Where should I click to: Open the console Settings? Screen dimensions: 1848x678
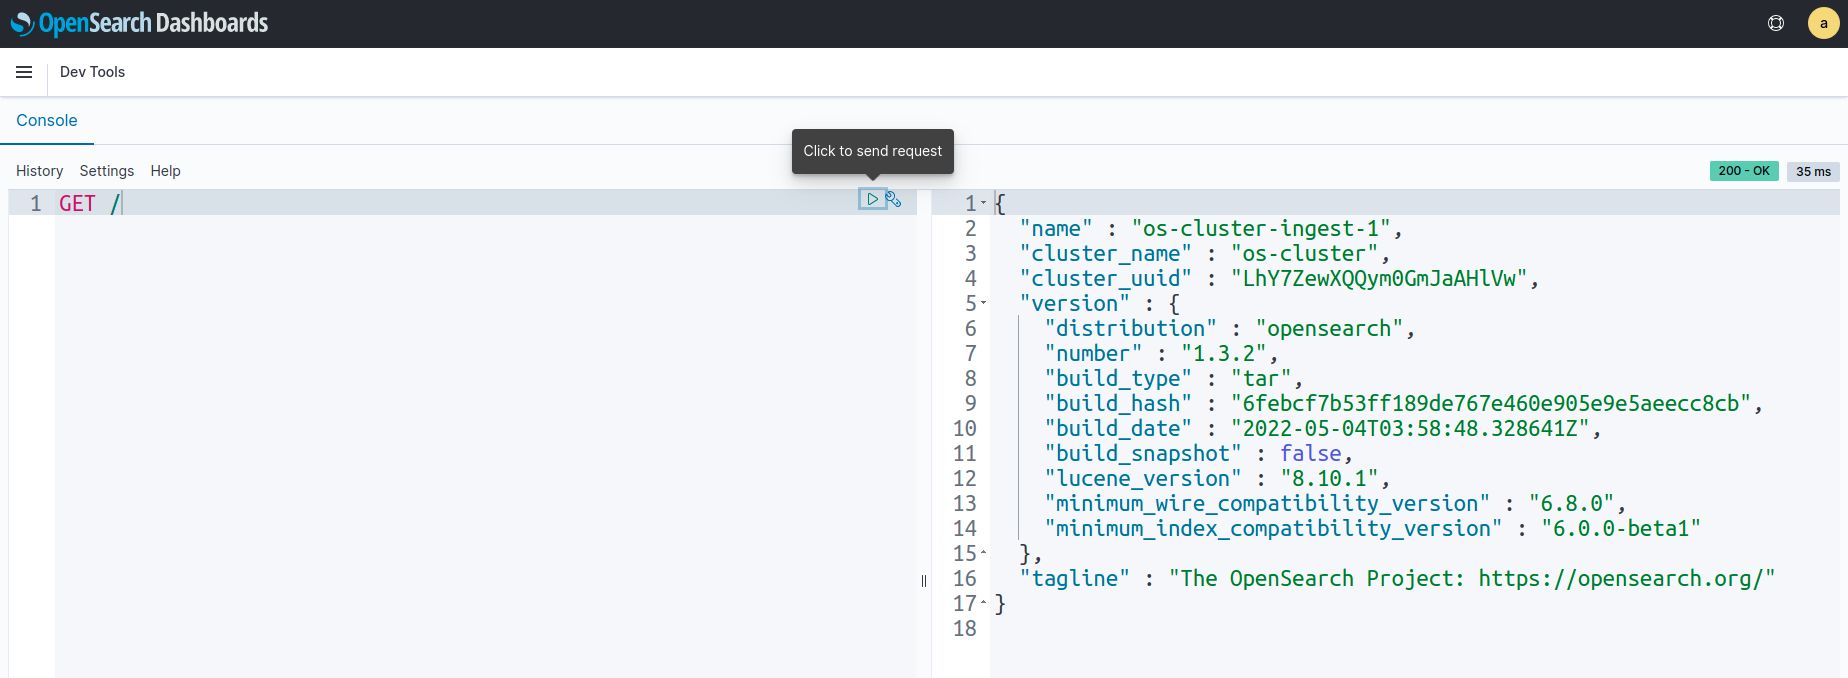coord(106,171)
